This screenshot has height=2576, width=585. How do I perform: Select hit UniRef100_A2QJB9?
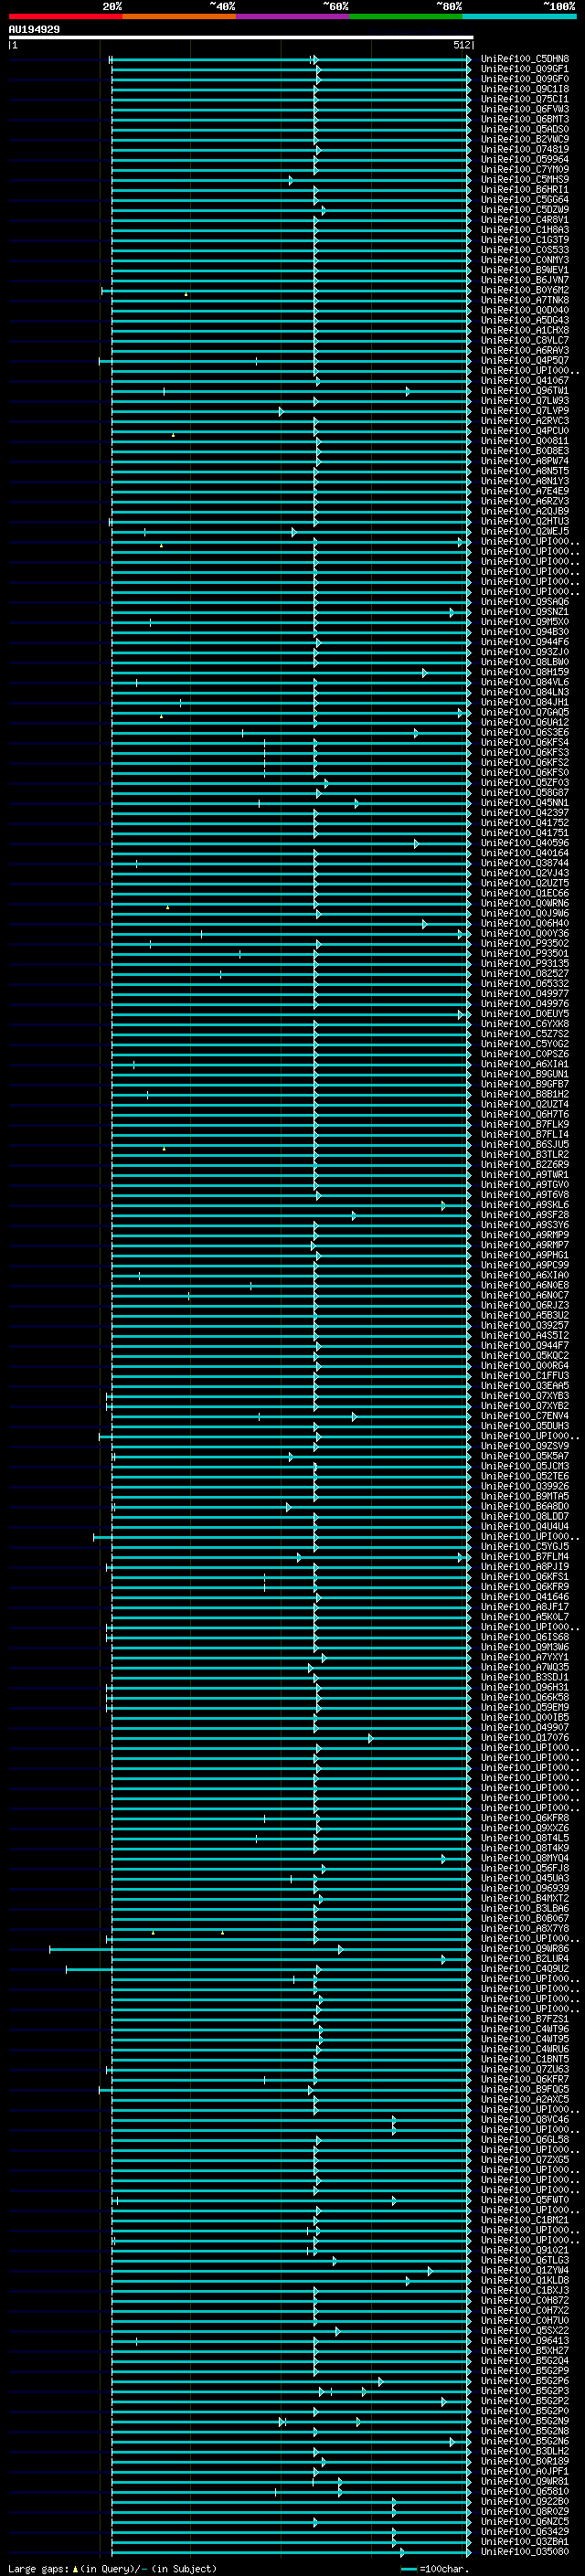point(525,511)
